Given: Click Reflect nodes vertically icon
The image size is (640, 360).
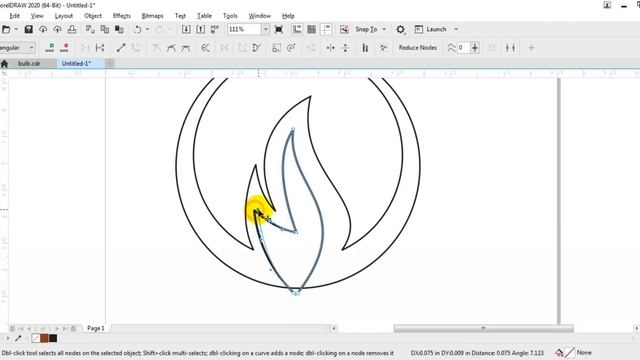Looking at the screenshot, I should [345, 48].
